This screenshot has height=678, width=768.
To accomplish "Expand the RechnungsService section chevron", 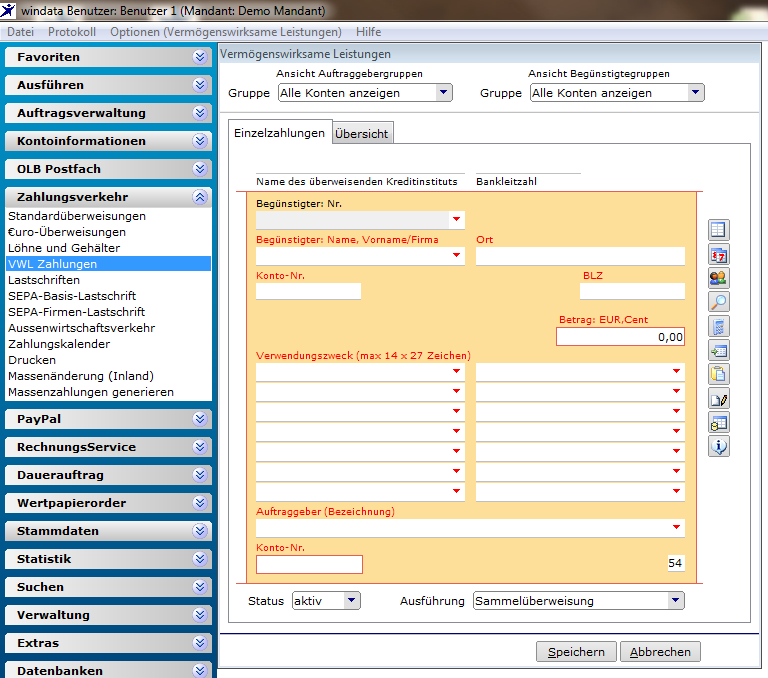I will tap(200, 447).
